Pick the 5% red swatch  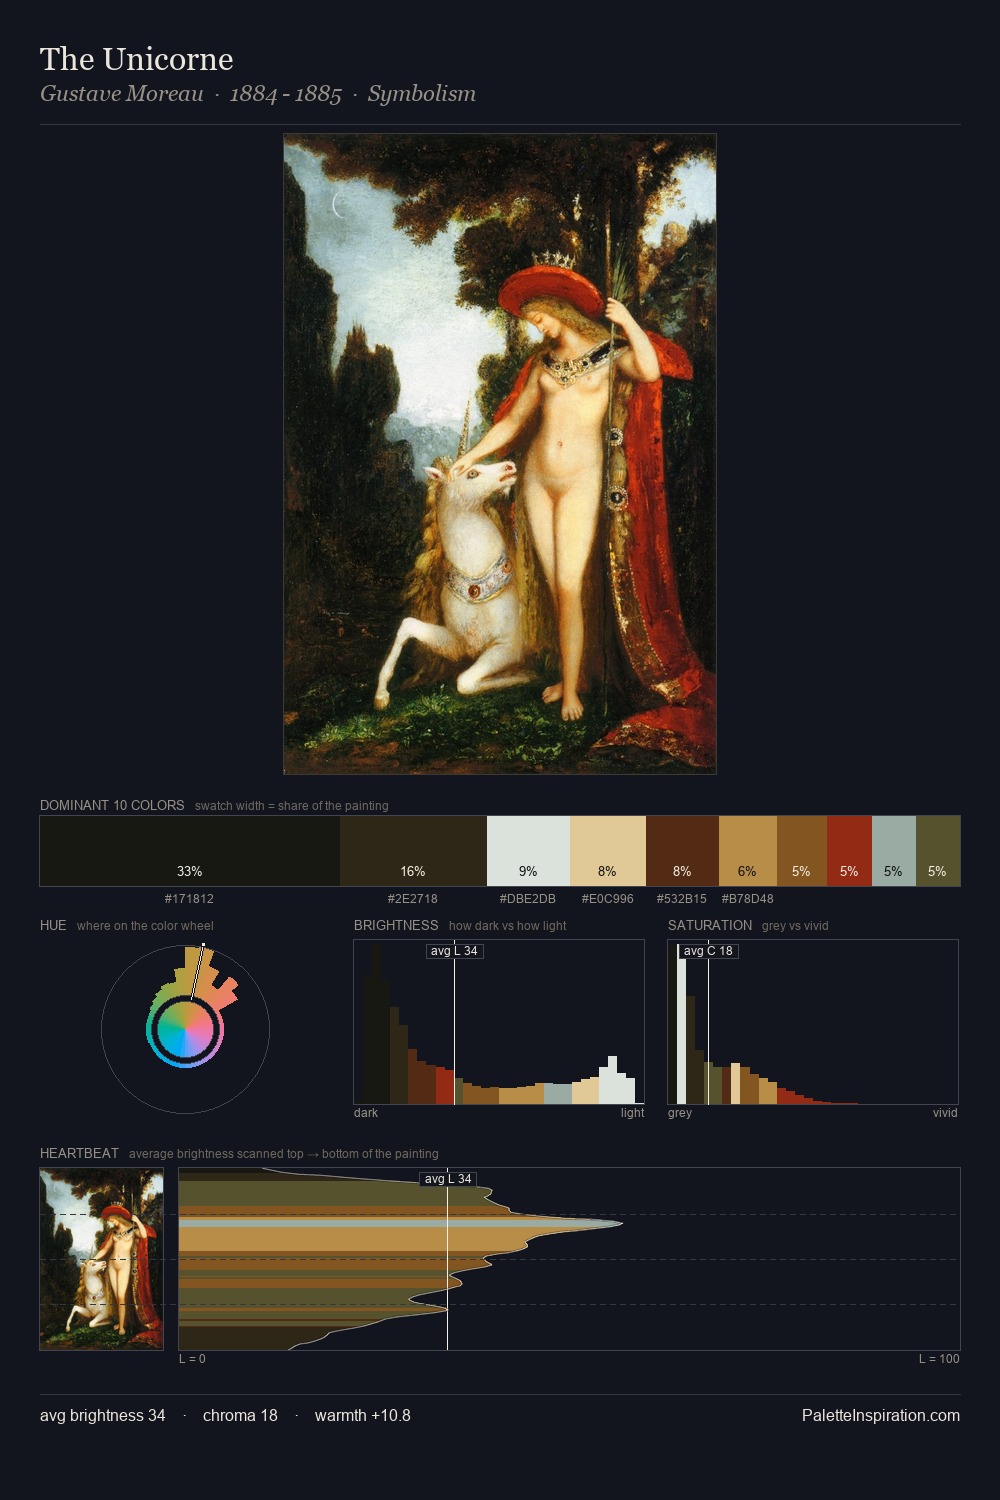pos(849,851)
